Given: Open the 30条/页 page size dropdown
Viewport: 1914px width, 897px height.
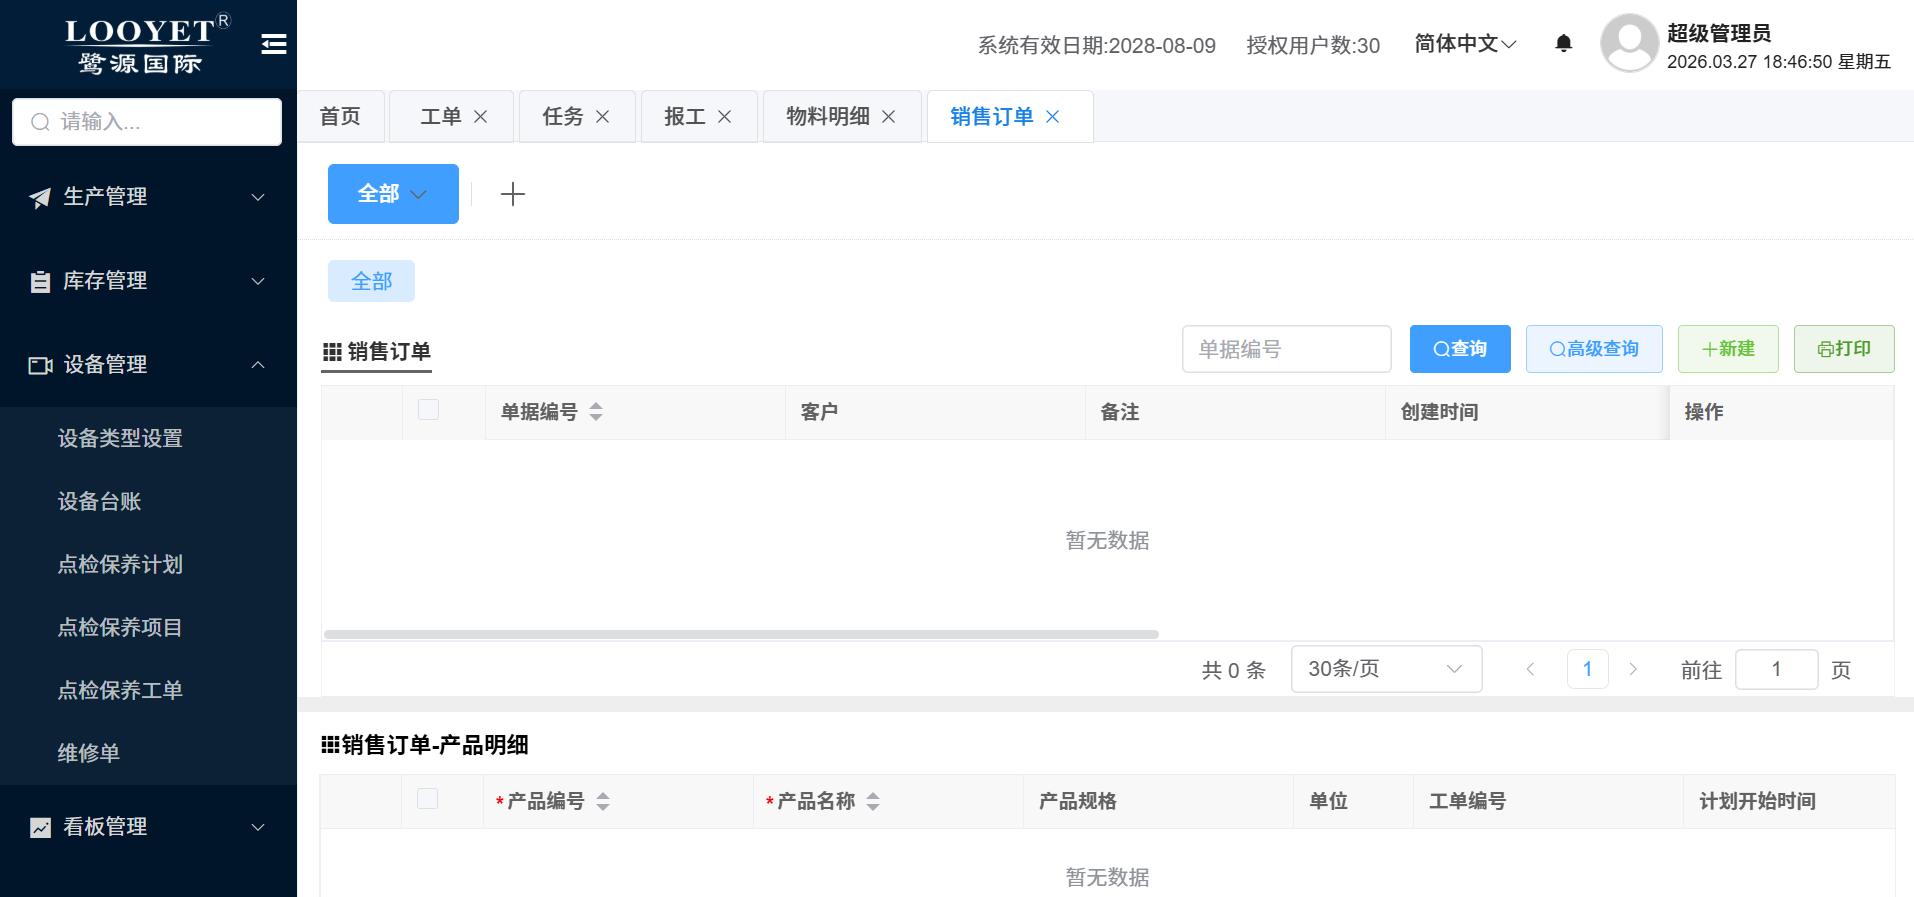Looking at the screenshot, I should (1386, 669).
